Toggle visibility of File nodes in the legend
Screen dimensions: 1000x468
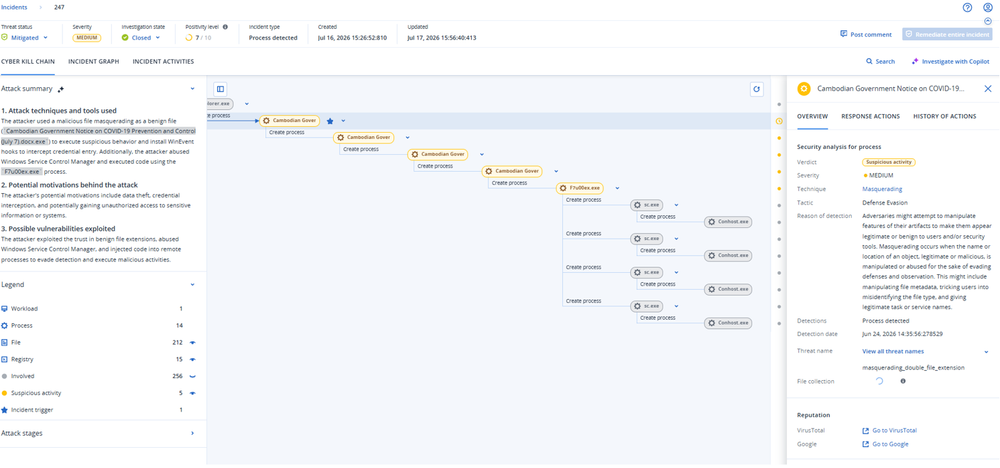click(x=193, y=342)
